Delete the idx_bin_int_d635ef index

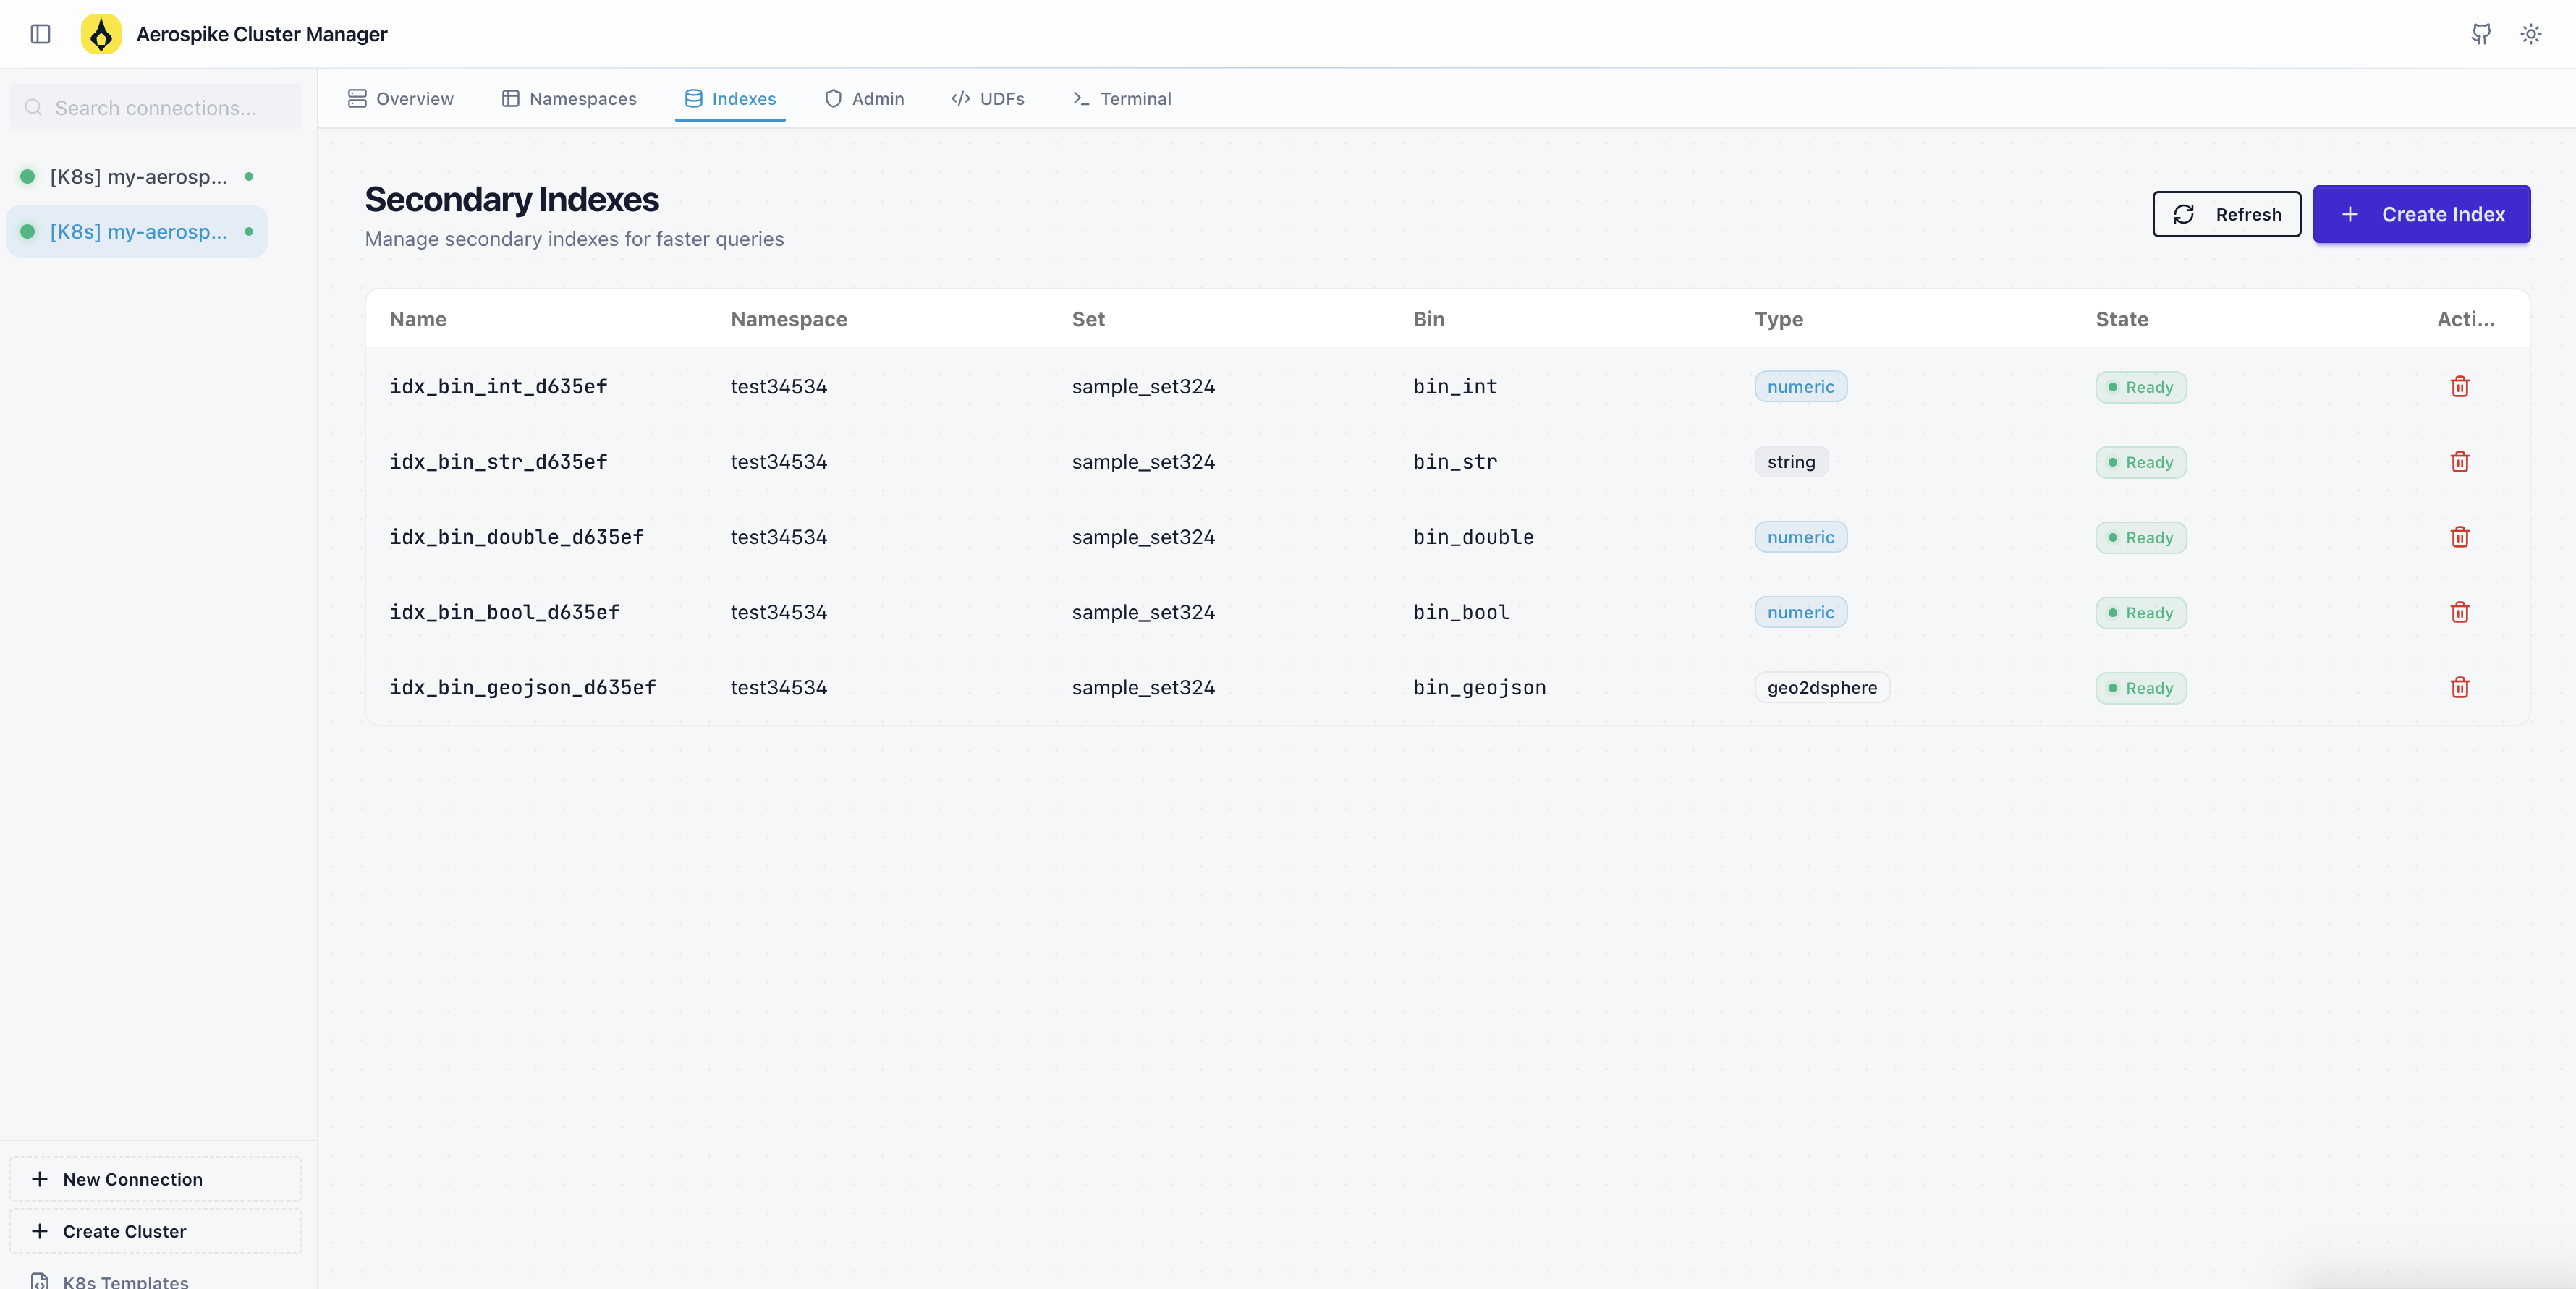pos(2460,387)
